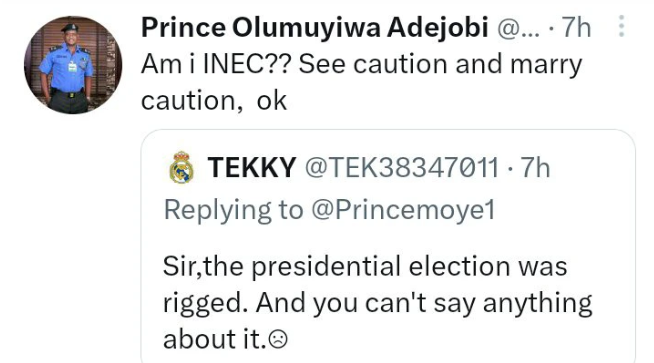
Task: Tap the frowning face emoji
Action: (x=278, y=339)
